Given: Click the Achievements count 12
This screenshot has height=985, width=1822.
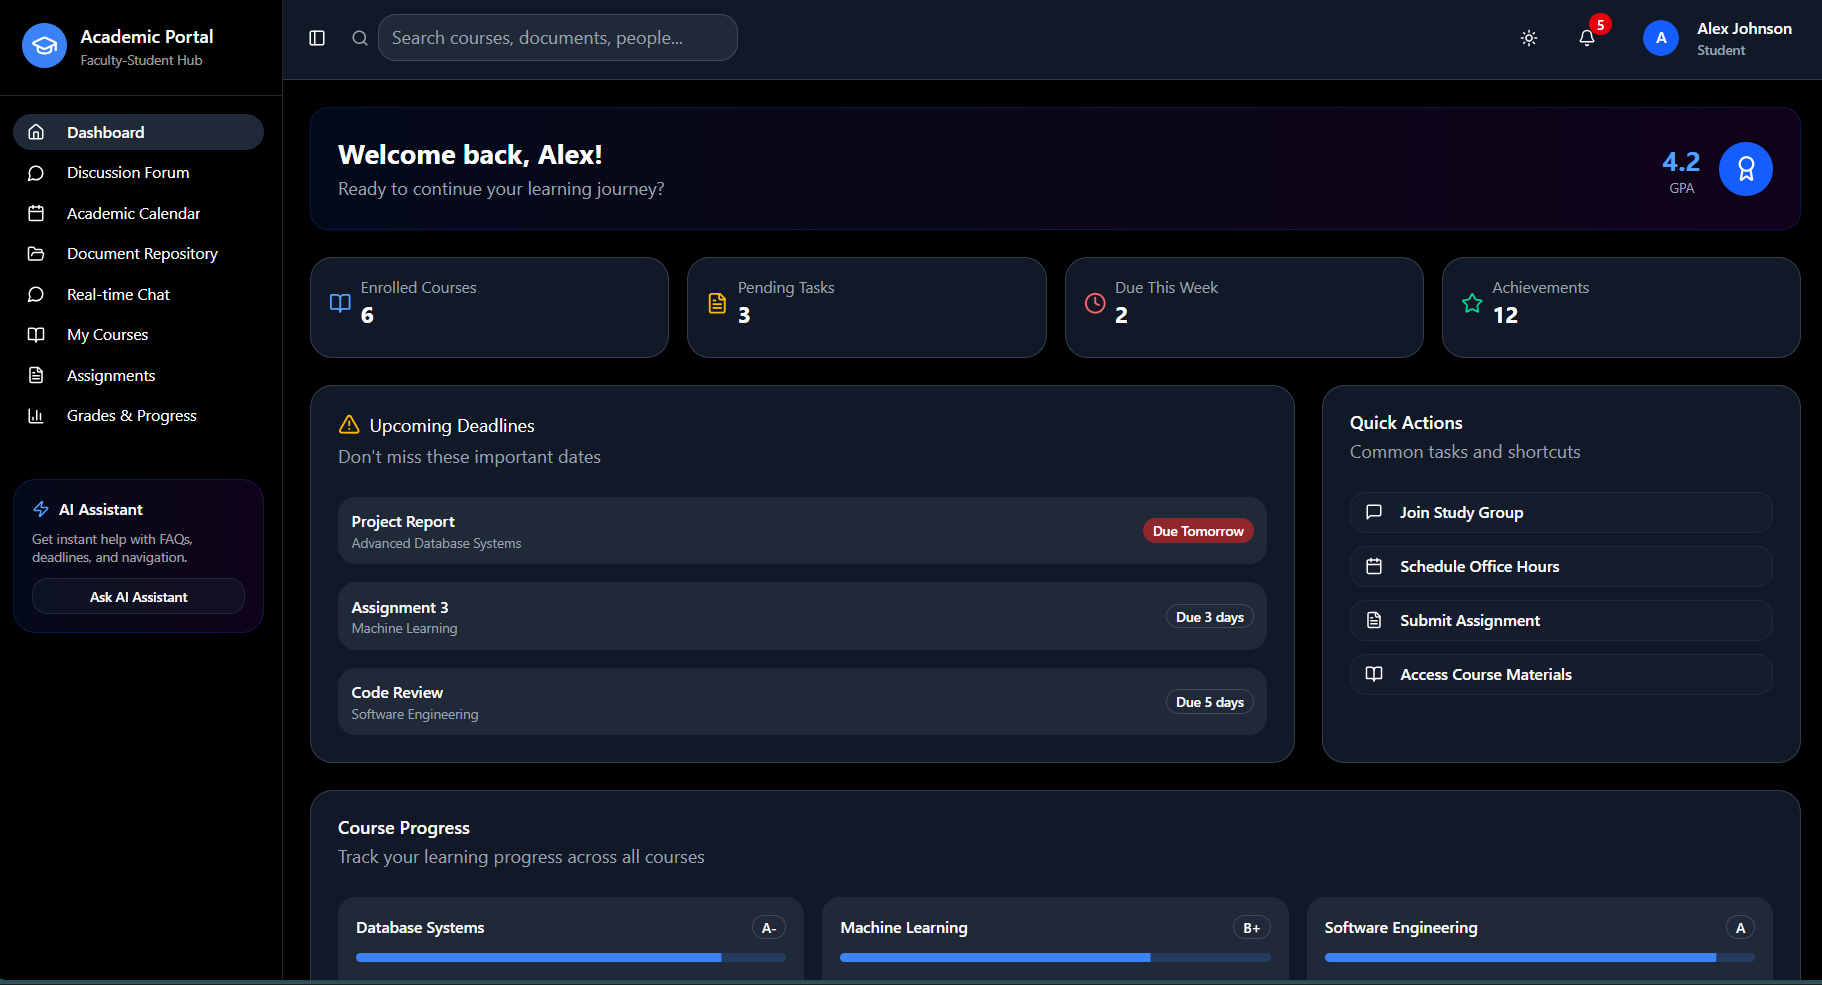Looking at the screenshot, I should coord(1505,315).
